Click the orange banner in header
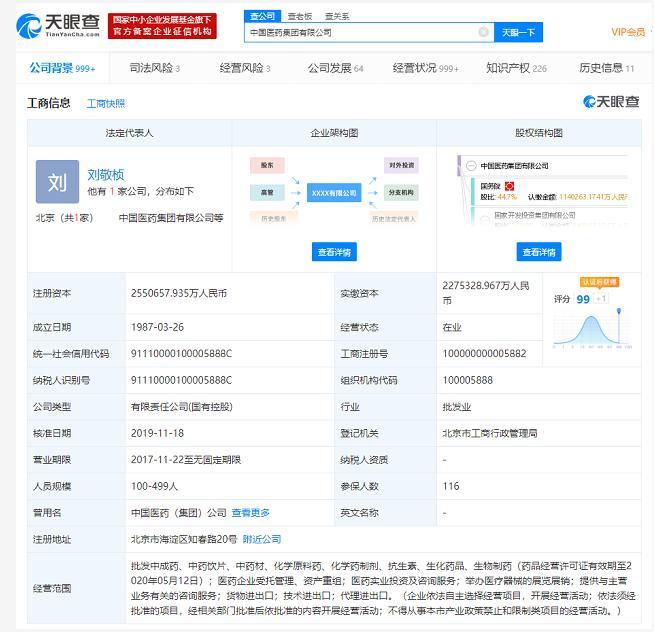This screenshot has height=632, width=654. pyautogui.click(x=162, y=25)
